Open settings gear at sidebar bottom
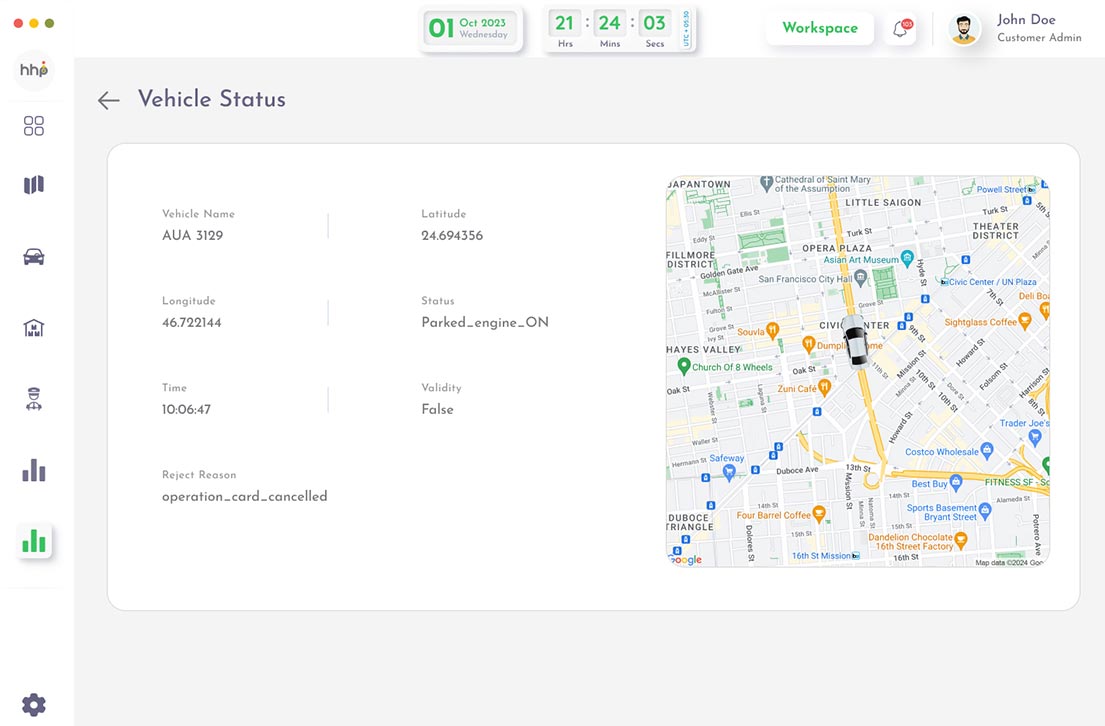1105x726 pixels. pos(34,704)
